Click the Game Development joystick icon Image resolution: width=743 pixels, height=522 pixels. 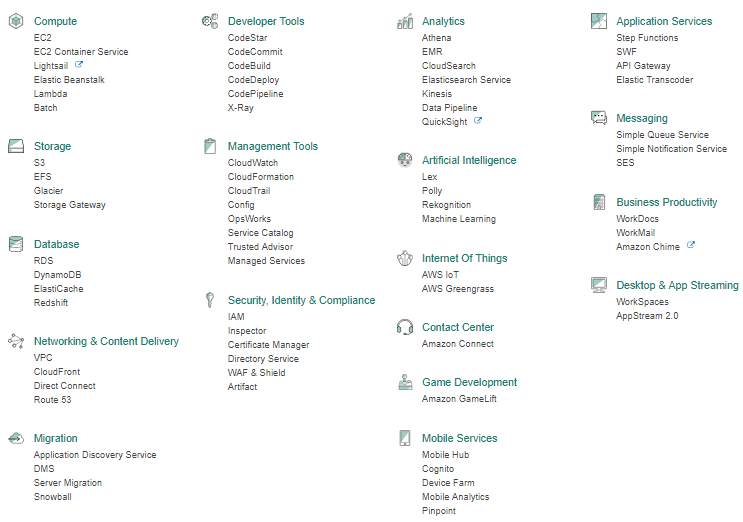pyautogui.click(x=405, y=382)
